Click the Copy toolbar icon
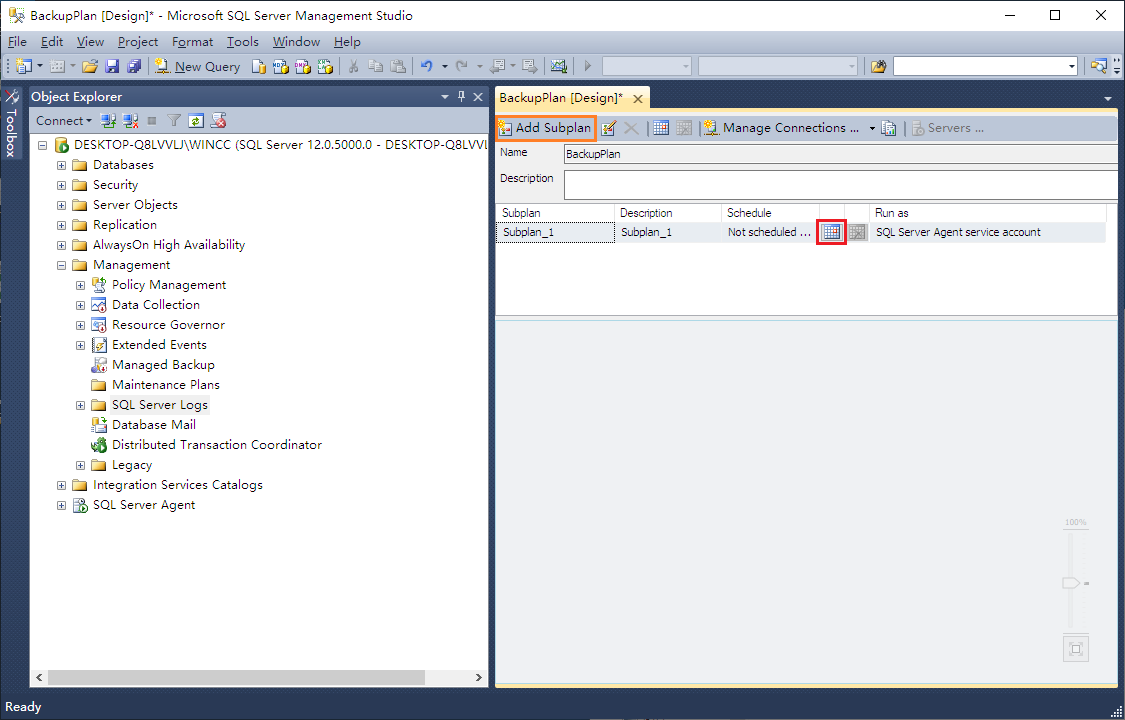 pos(375,67)
